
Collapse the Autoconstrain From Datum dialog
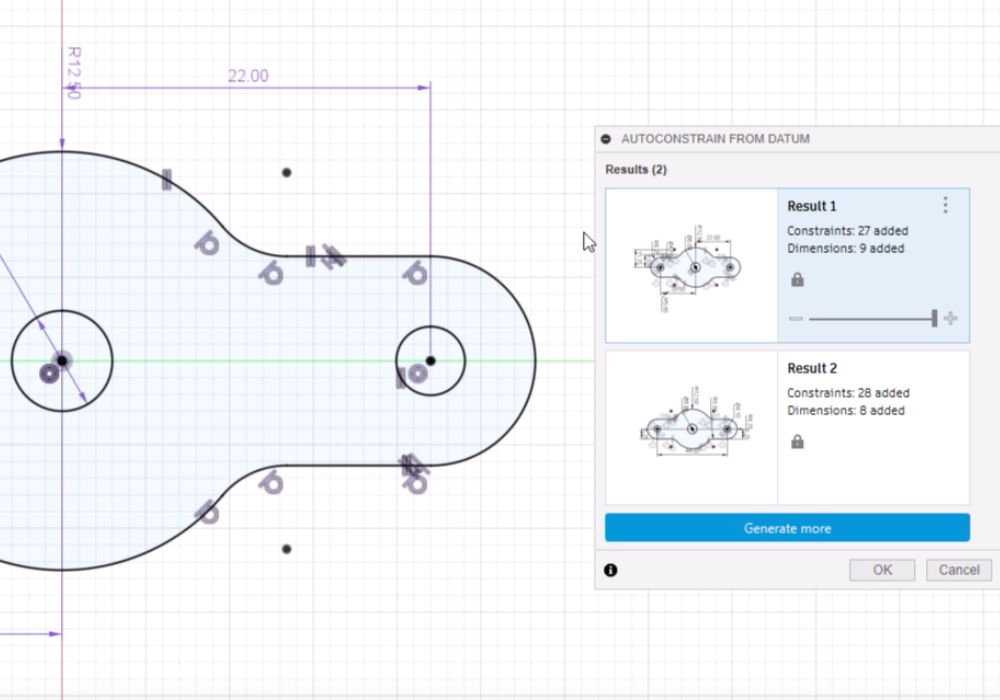point(606,139)
